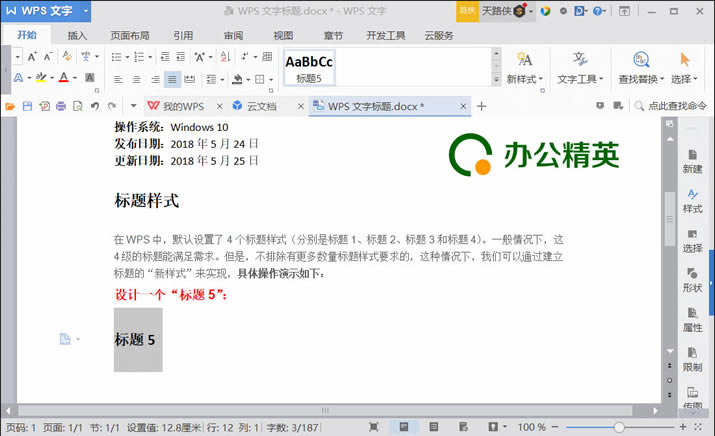Clear formatting with the eraser icon

(67, 56)
